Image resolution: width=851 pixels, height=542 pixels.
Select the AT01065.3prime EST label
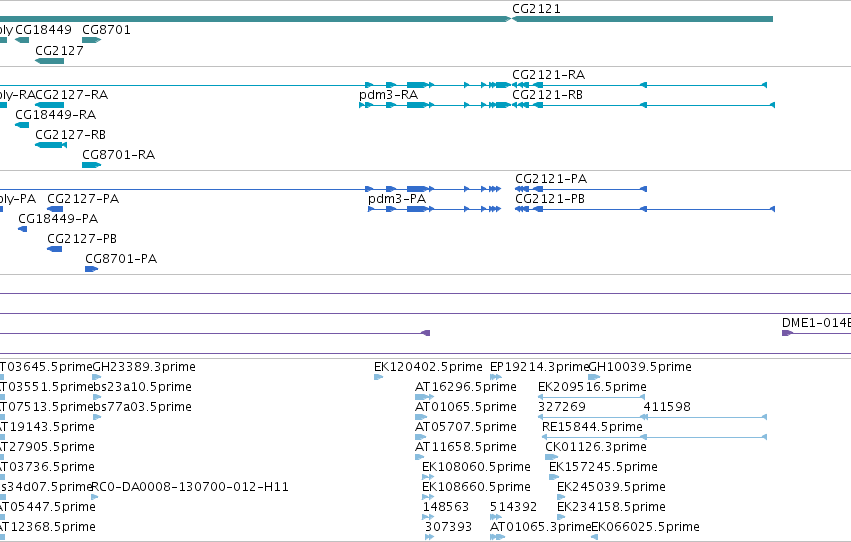coord(541,527)
